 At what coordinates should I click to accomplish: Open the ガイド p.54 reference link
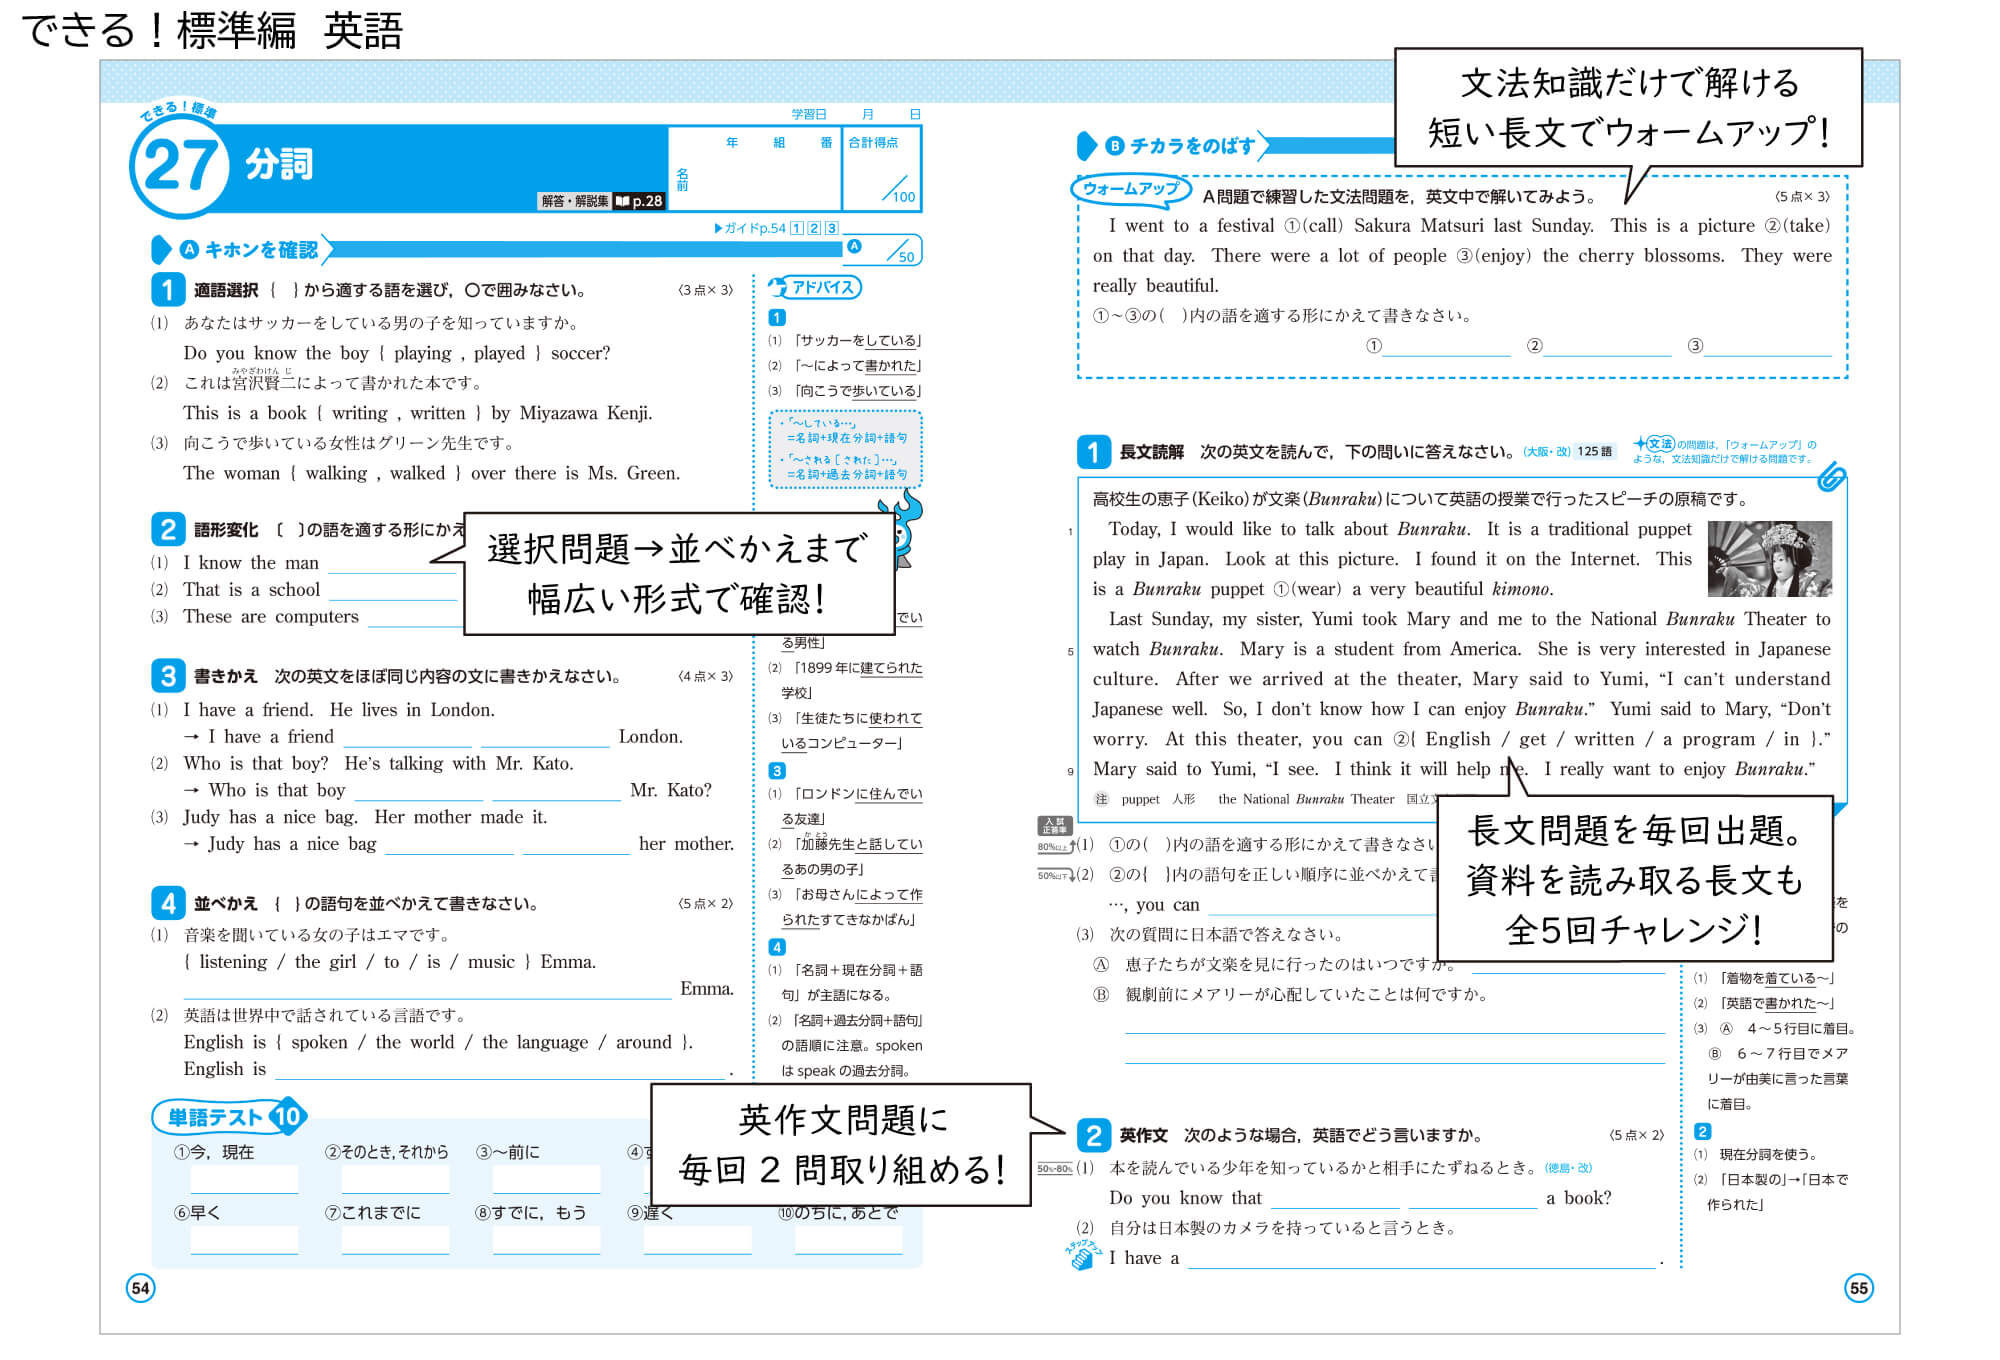tap(776, 228)
